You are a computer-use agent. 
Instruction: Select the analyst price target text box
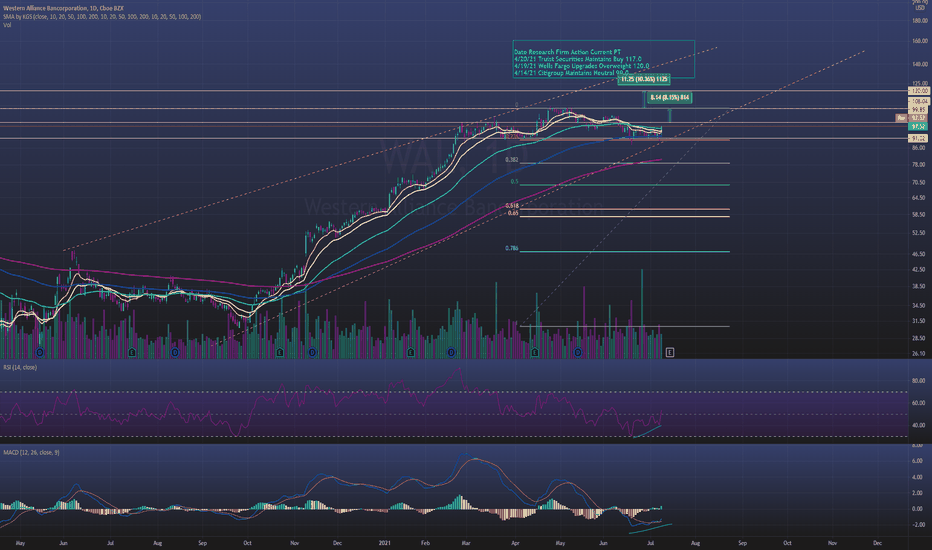tap(603, 59)
